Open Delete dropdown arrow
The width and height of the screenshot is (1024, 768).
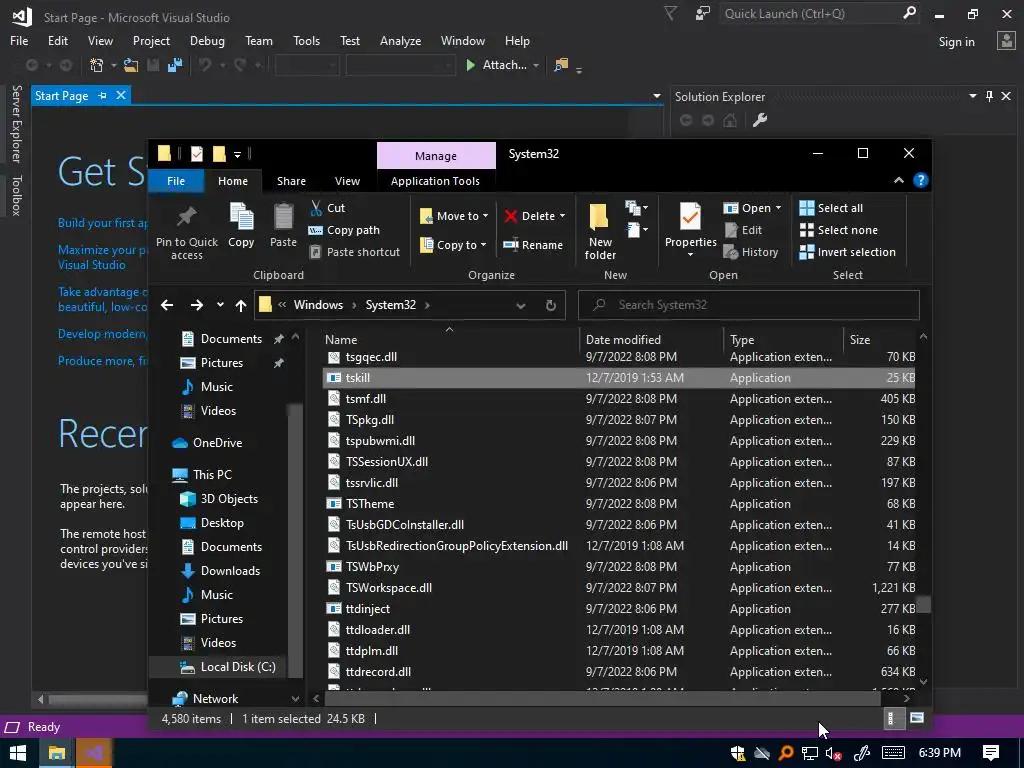pyautogui.click(x=562, y=216)
